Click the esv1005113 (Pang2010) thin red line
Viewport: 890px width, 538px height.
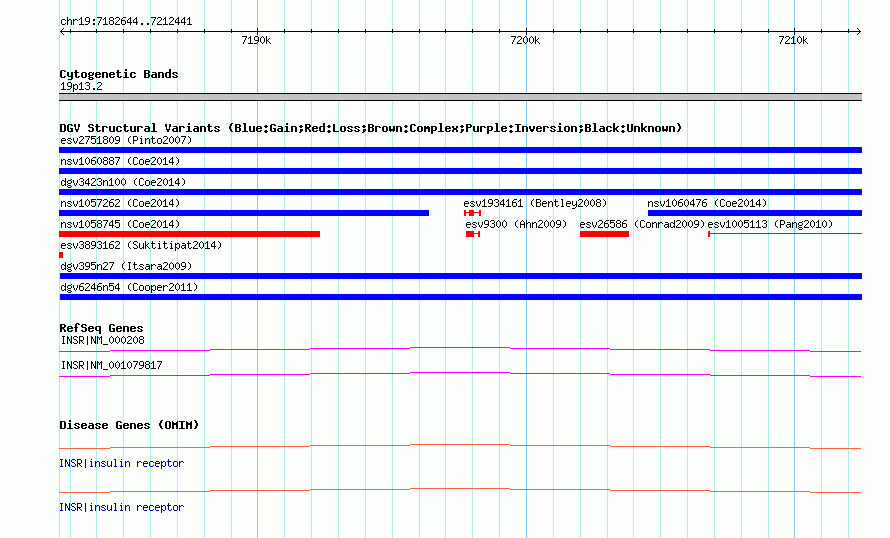[x=785, y=233]
